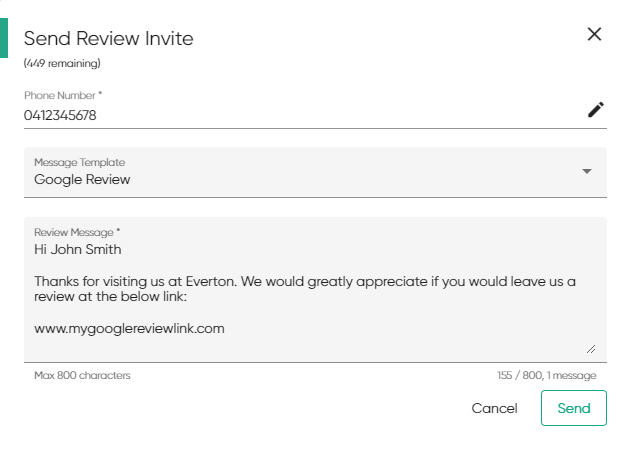Click the Thanks for visiting us paragraph
629x454 pixels.
[305, 289]
